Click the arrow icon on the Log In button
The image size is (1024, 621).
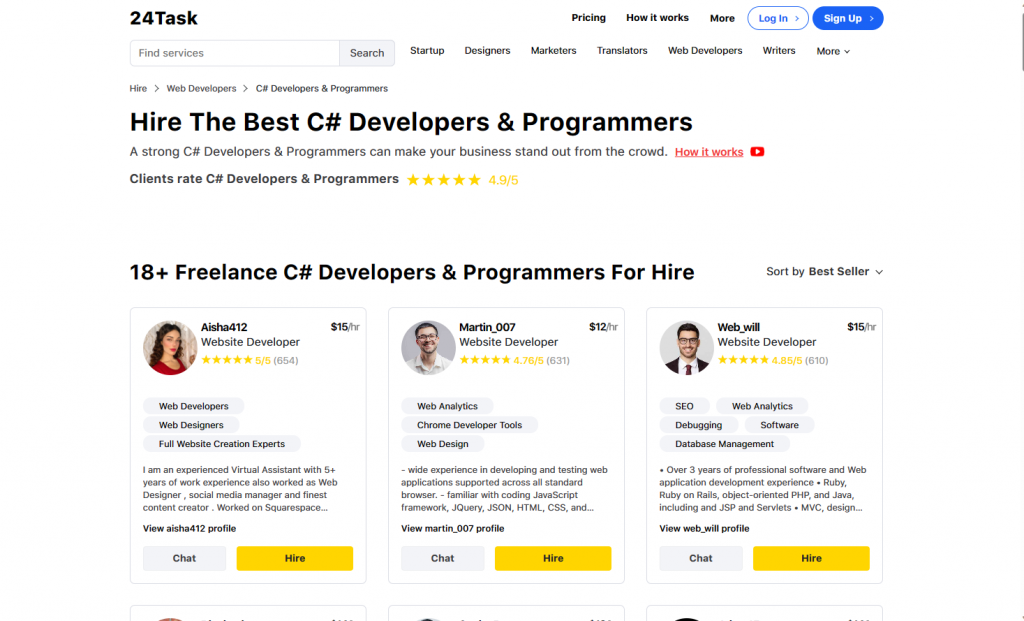click(x=795, y=18)
